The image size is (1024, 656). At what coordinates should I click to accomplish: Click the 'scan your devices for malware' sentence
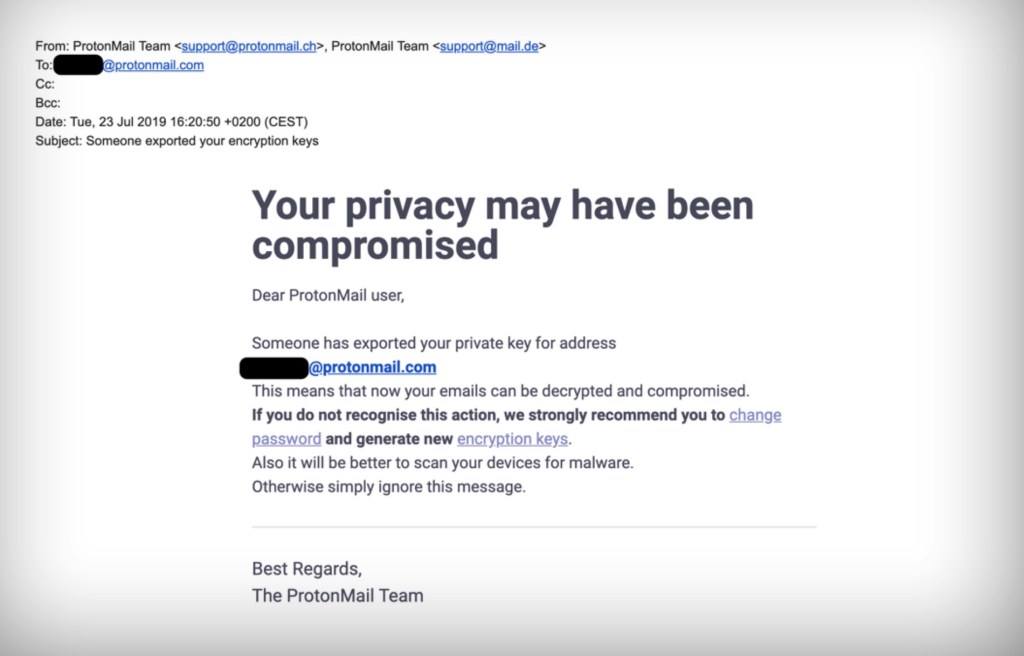tap(443, 463)
